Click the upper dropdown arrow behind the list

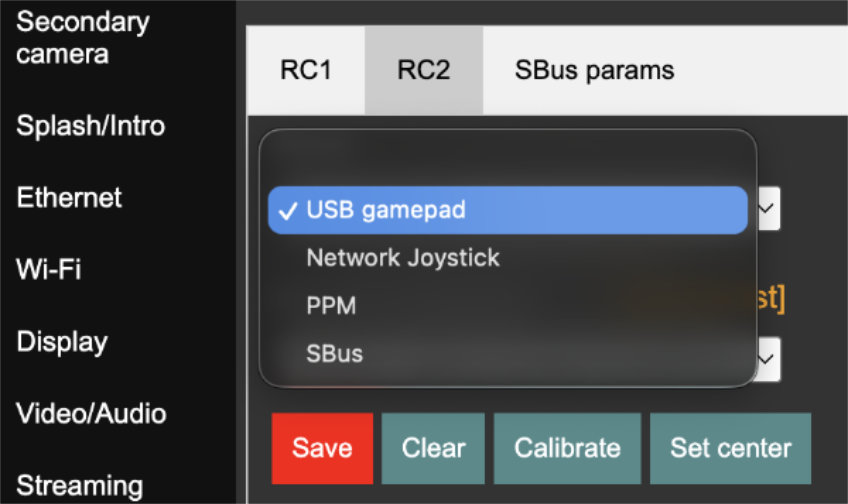tap(767, 209)
